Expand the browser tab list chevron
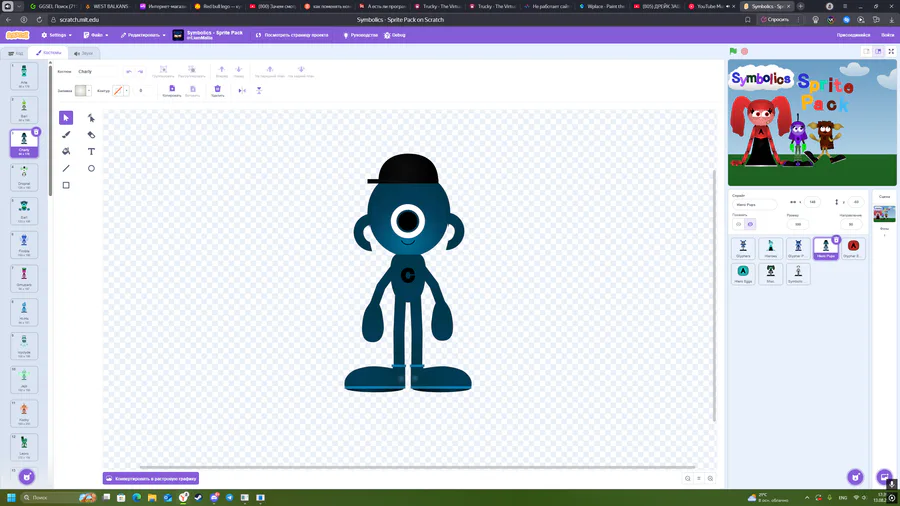The width and height of the screenshot is (900, 506). 19,6
